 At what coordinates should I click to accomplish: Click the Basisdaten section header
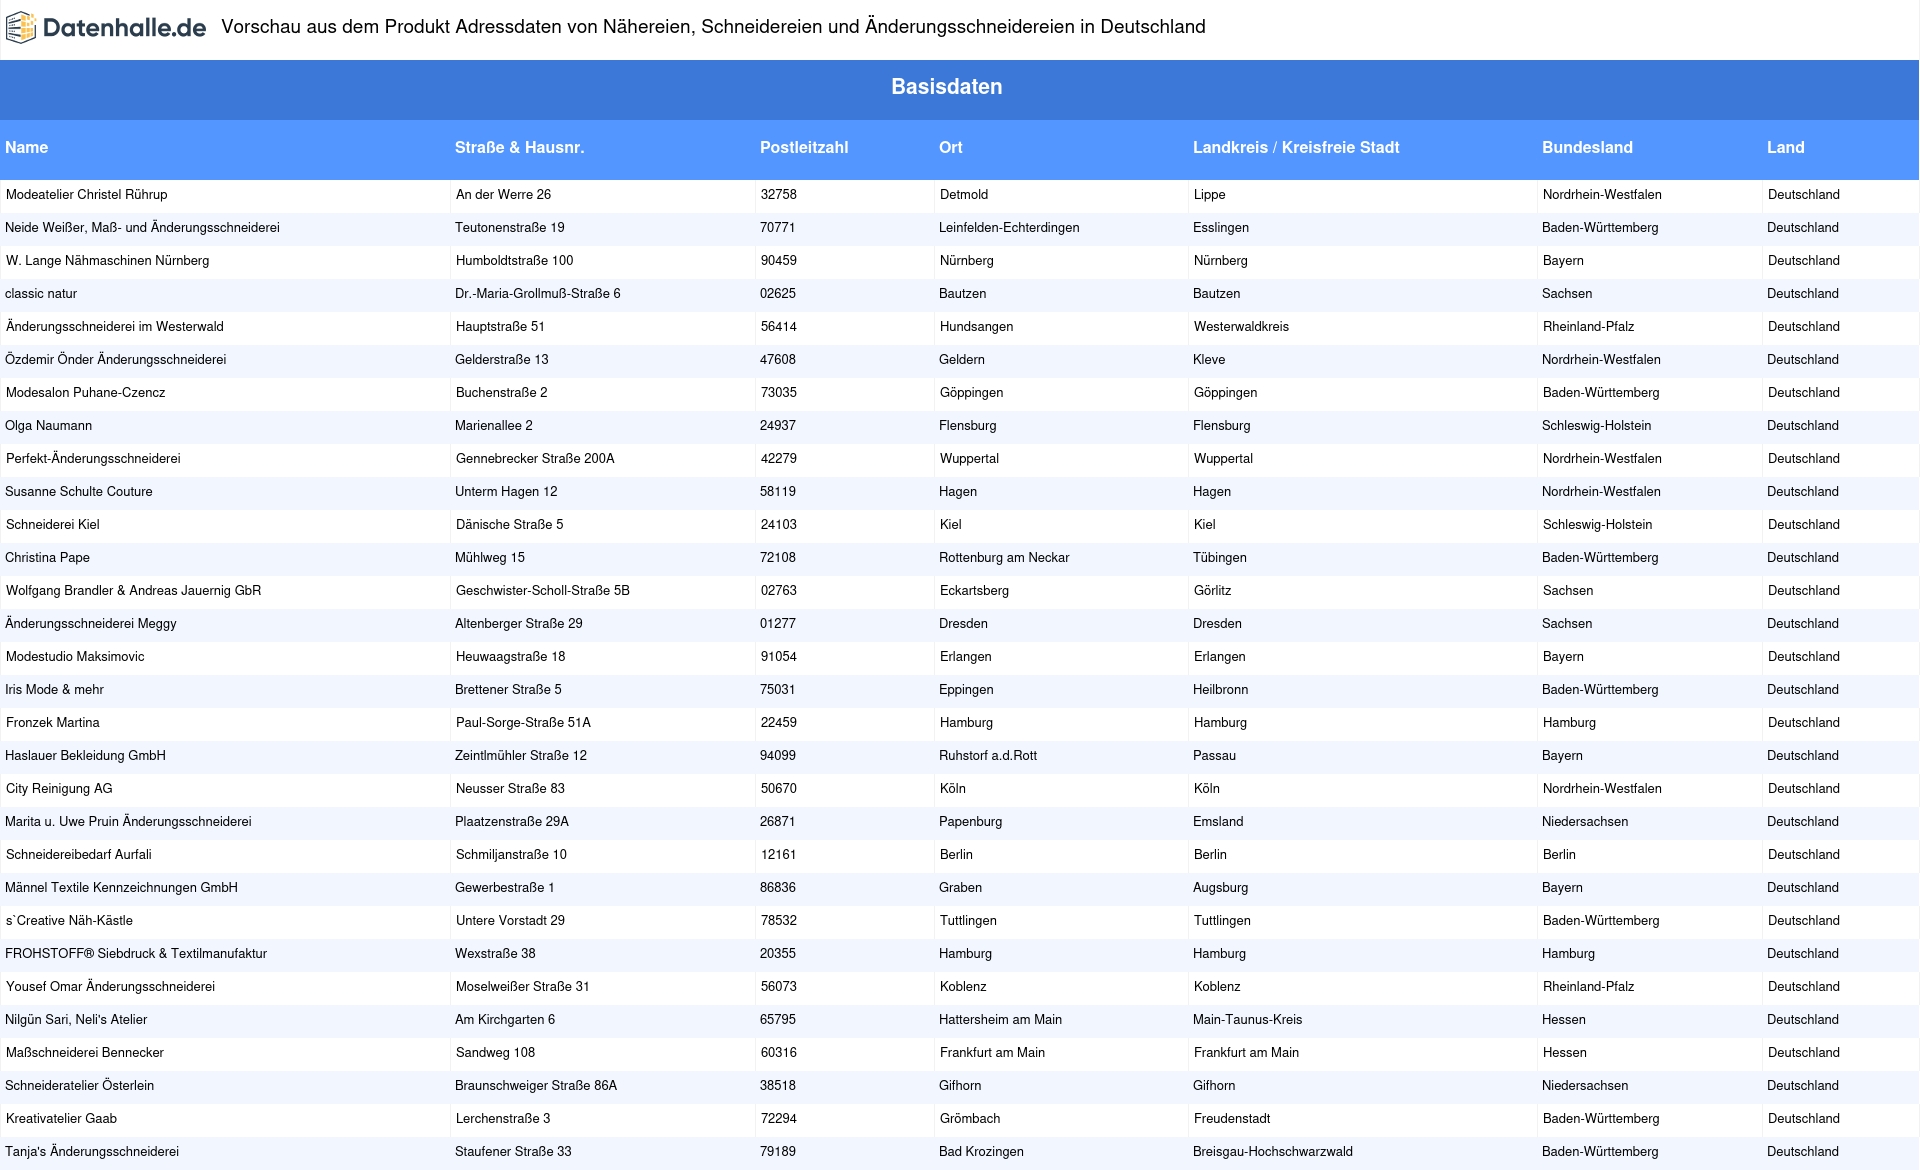[x=946, y=87]
